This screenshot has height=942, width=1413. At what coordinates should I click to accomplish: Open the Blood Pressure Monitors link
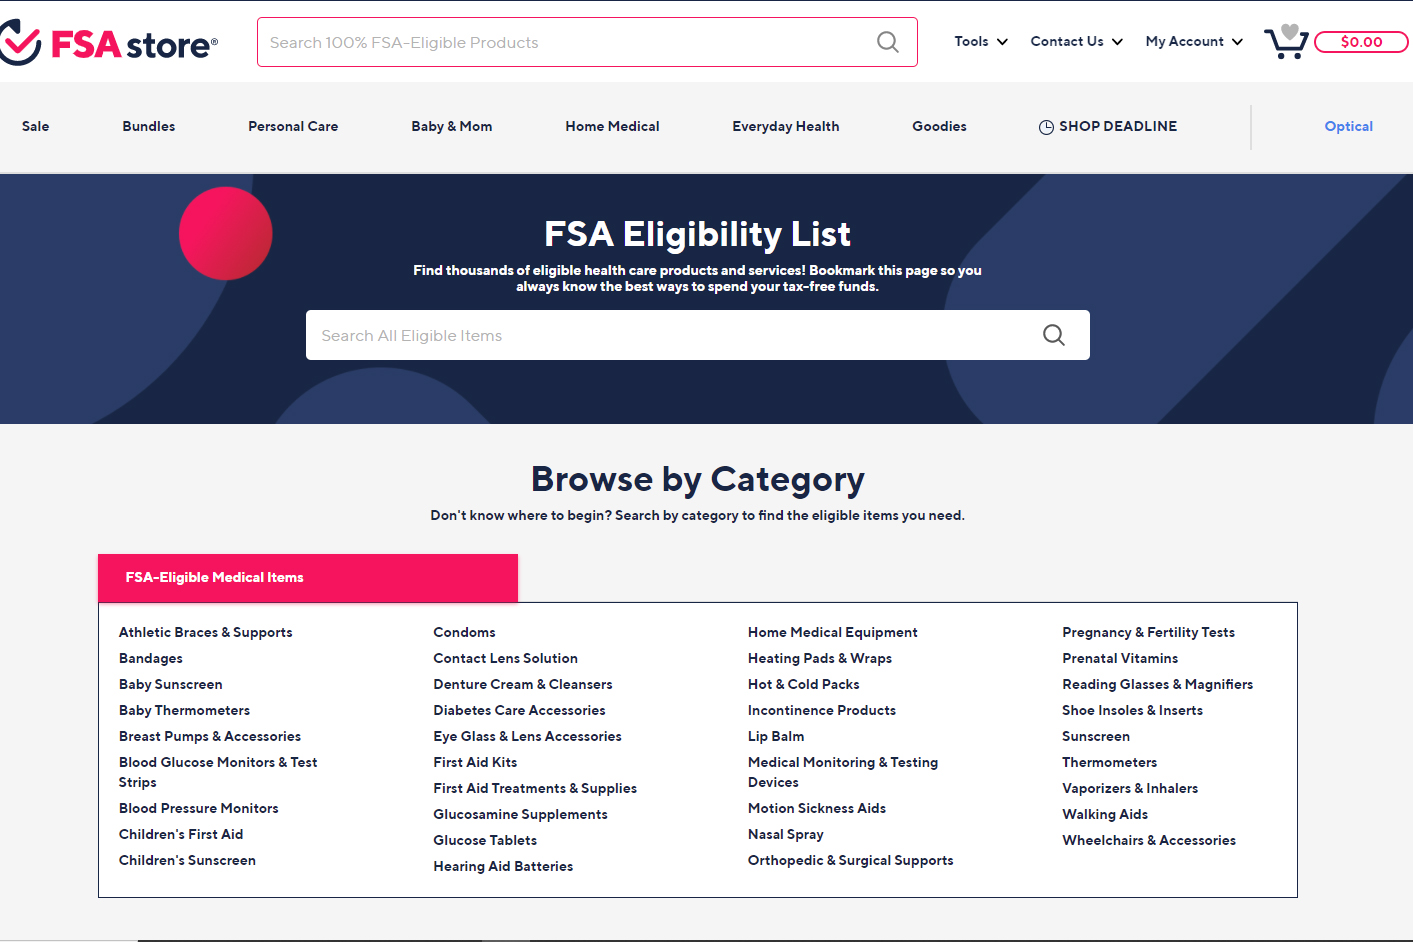click(198, 808)
